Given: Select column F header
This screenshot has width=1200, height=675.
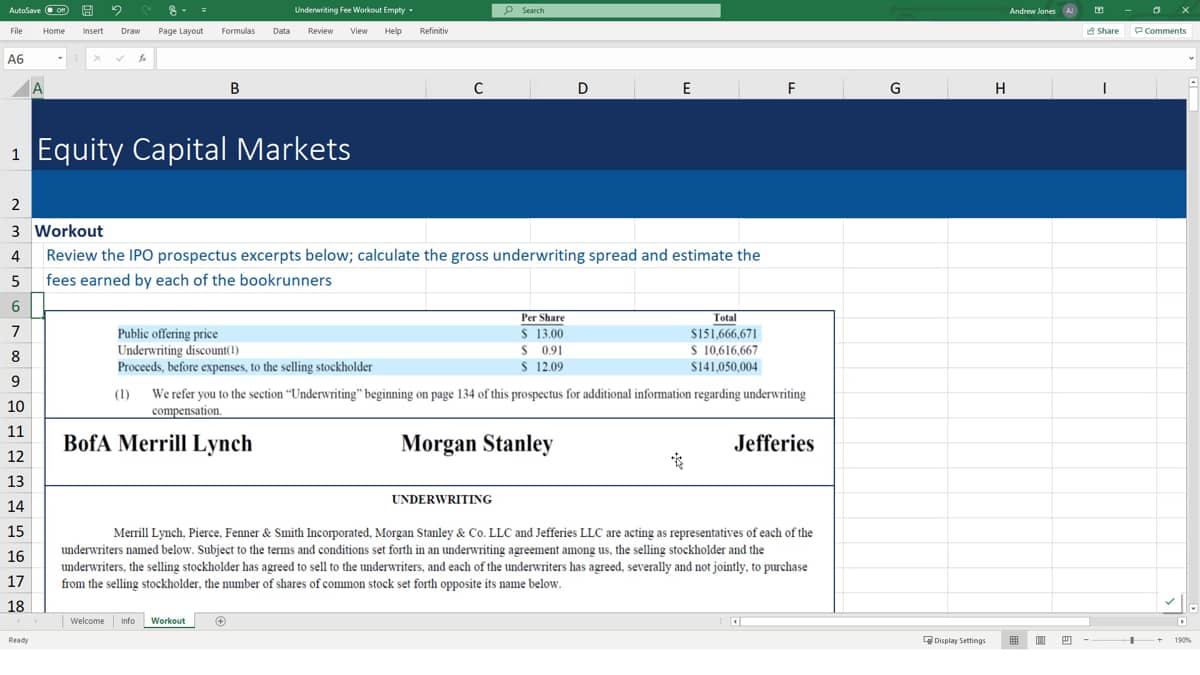Looking at the screenshot, I should click(x=791, y=88).
